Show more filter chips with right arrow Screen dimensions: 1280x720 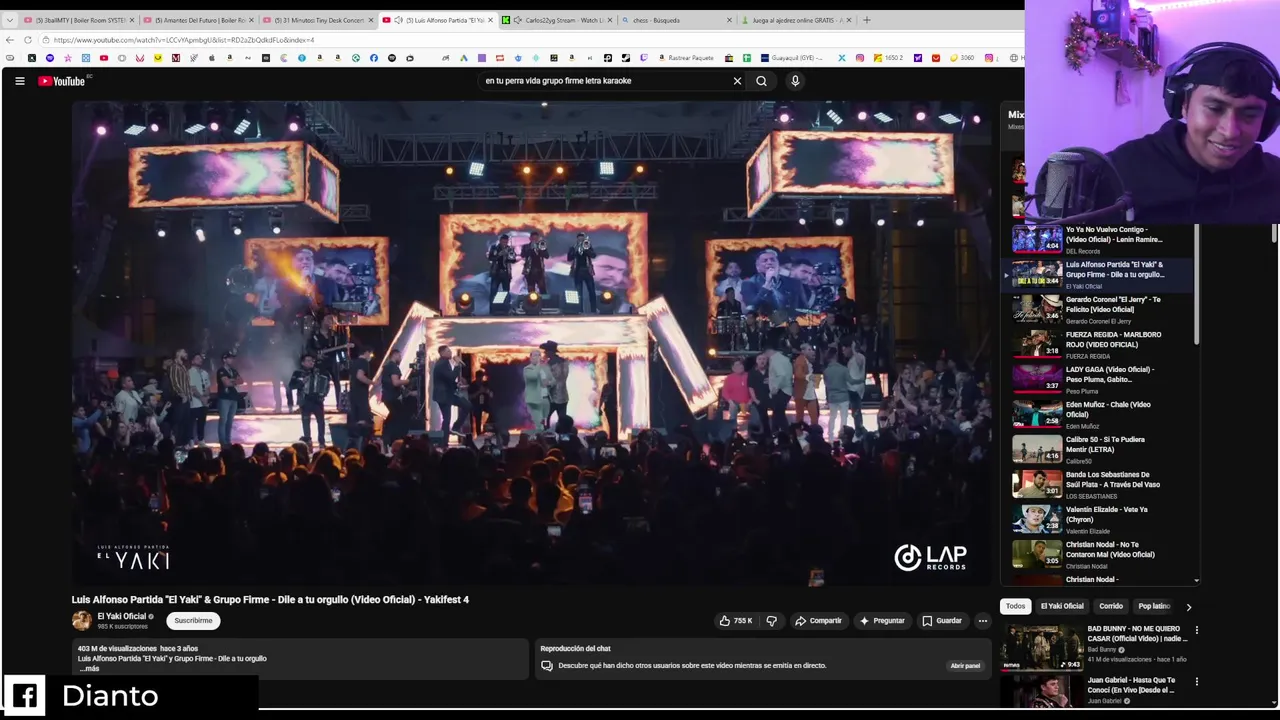(1188, 606)
